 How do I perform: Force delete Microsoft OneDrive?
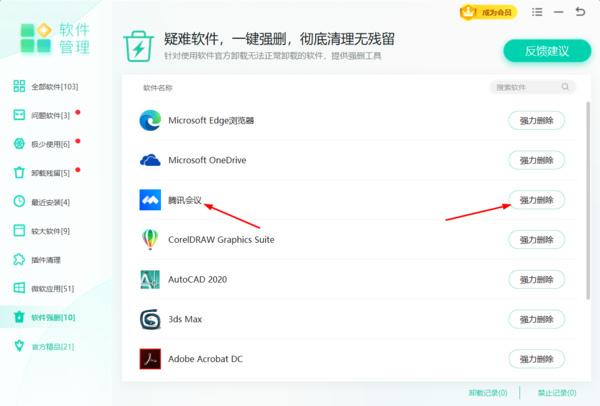pos(536,160)
